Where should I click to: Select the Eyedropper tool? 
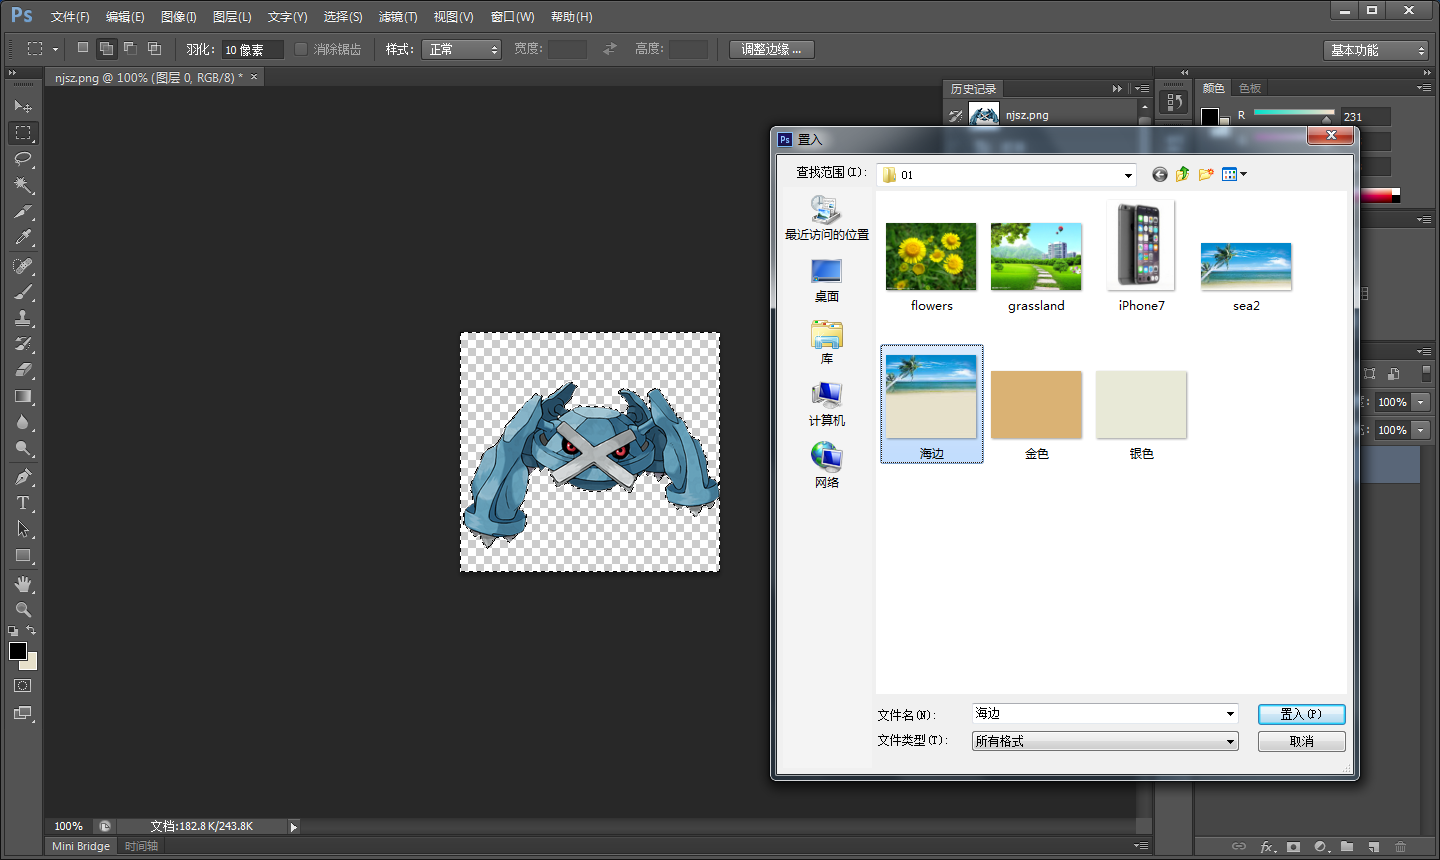point(23,238)
